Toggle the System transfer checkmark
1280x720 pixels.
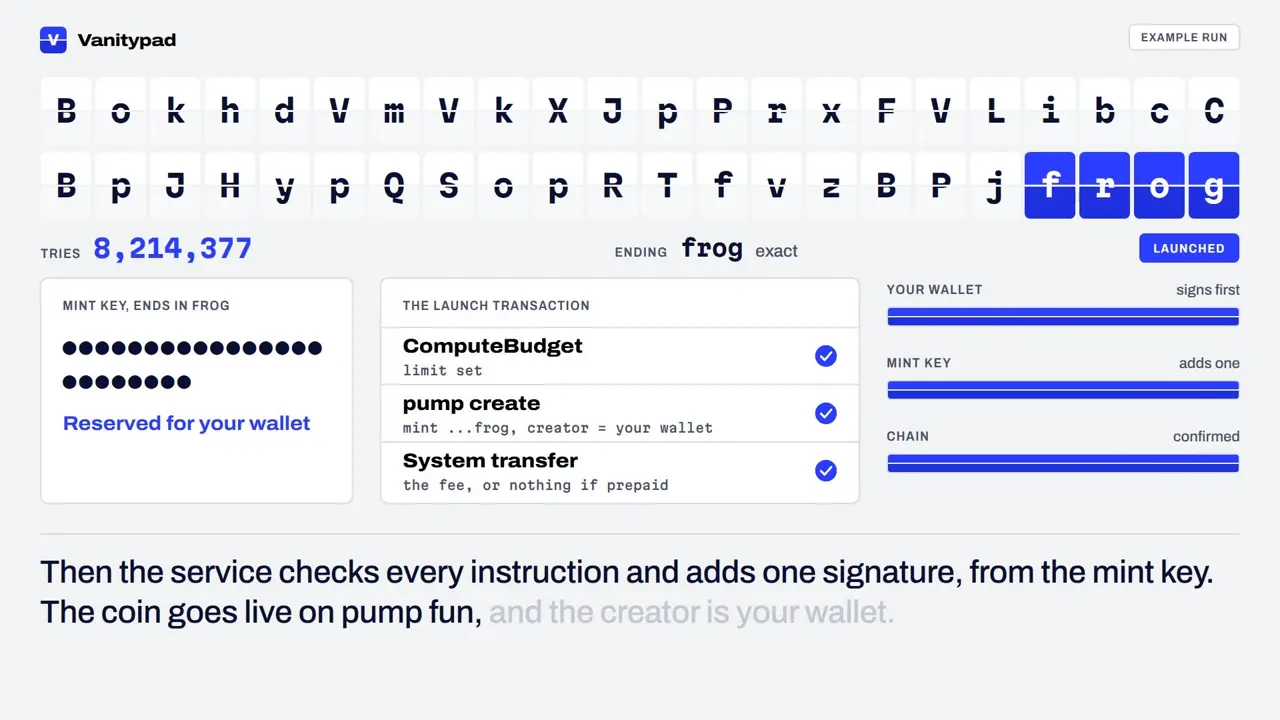(826, 470)
